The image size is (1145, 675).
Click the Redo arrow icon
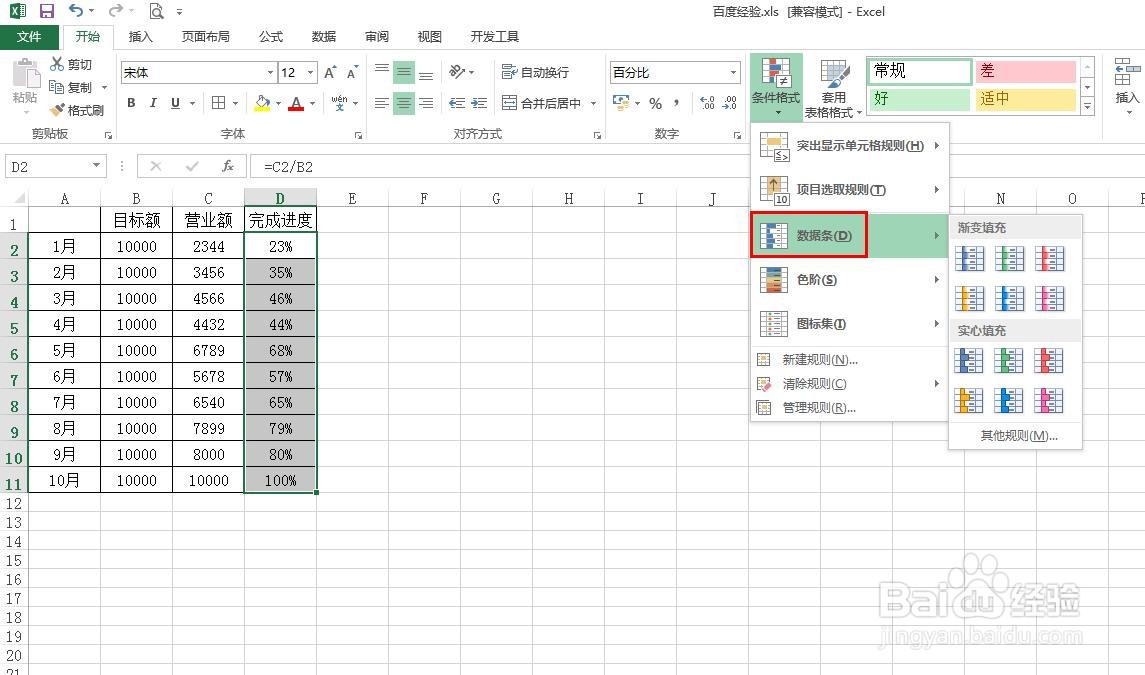(115, 11)
